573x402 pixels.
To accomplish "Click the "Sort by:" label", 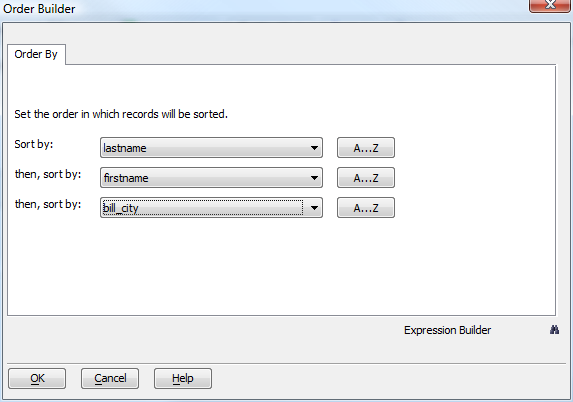I will point(34,144).
